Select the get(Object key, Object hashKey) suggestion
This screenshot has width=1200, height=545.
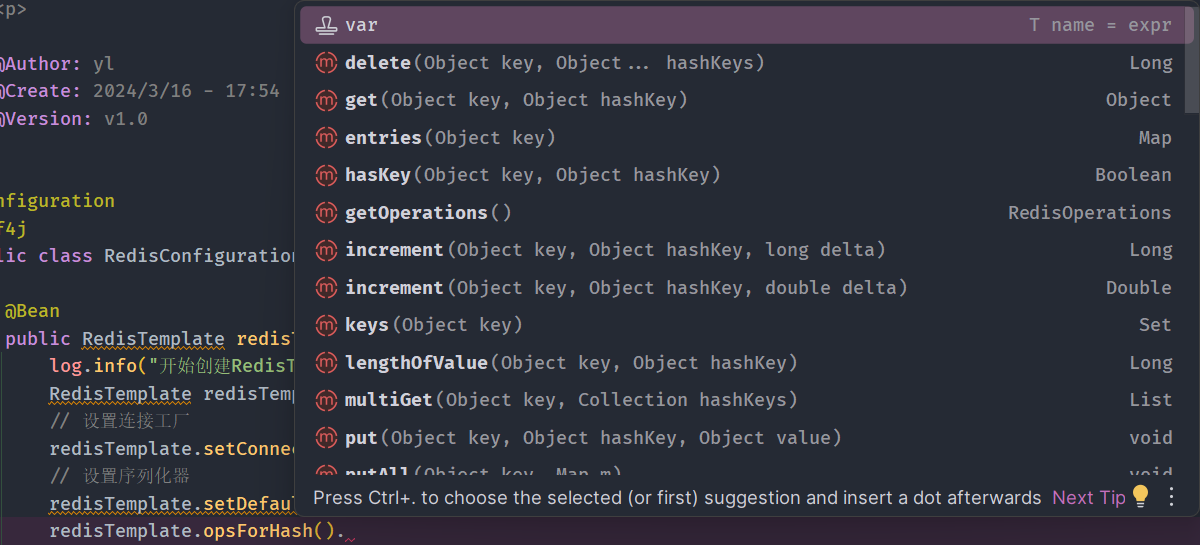(x=515, y=100)
